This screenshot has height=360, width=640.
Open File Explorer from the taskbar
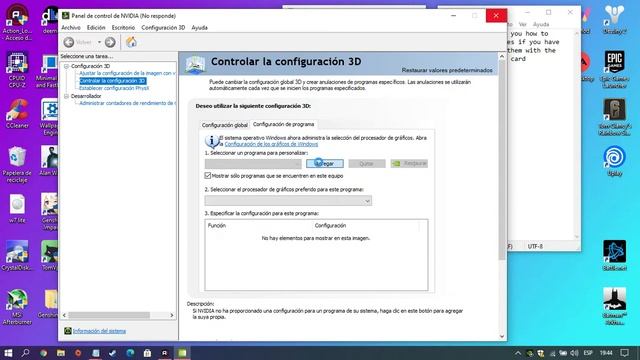pyautogui.click(x=61, y=353)
